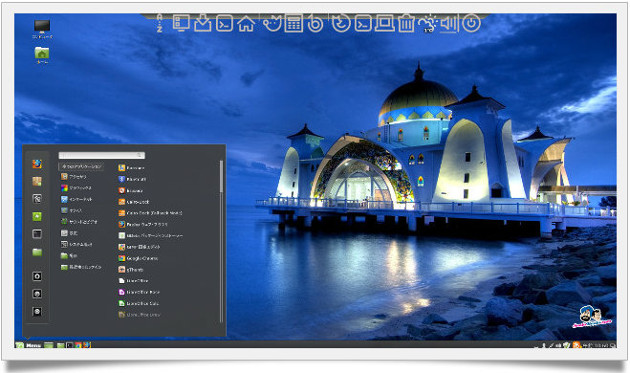Screen dimensions: 630x373
Task: Click the Menu button on the bottom panel
Action: pos(28,345)
